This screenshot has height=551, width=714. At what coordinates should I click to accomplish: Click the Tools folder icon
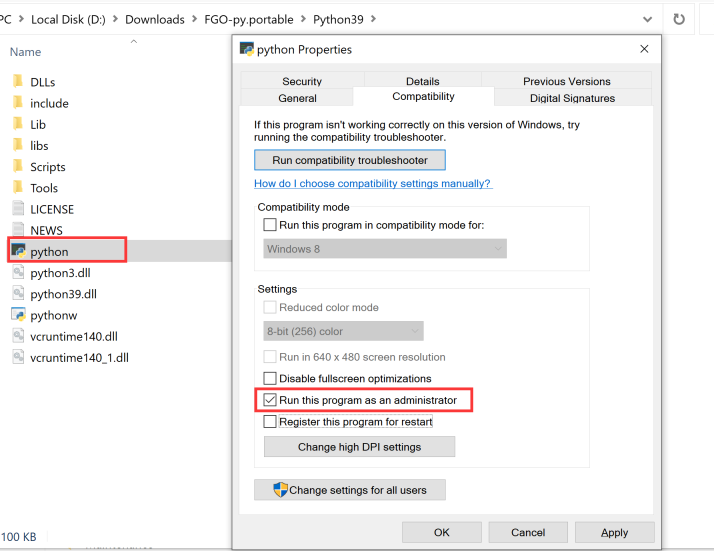(x=18, y=187)
